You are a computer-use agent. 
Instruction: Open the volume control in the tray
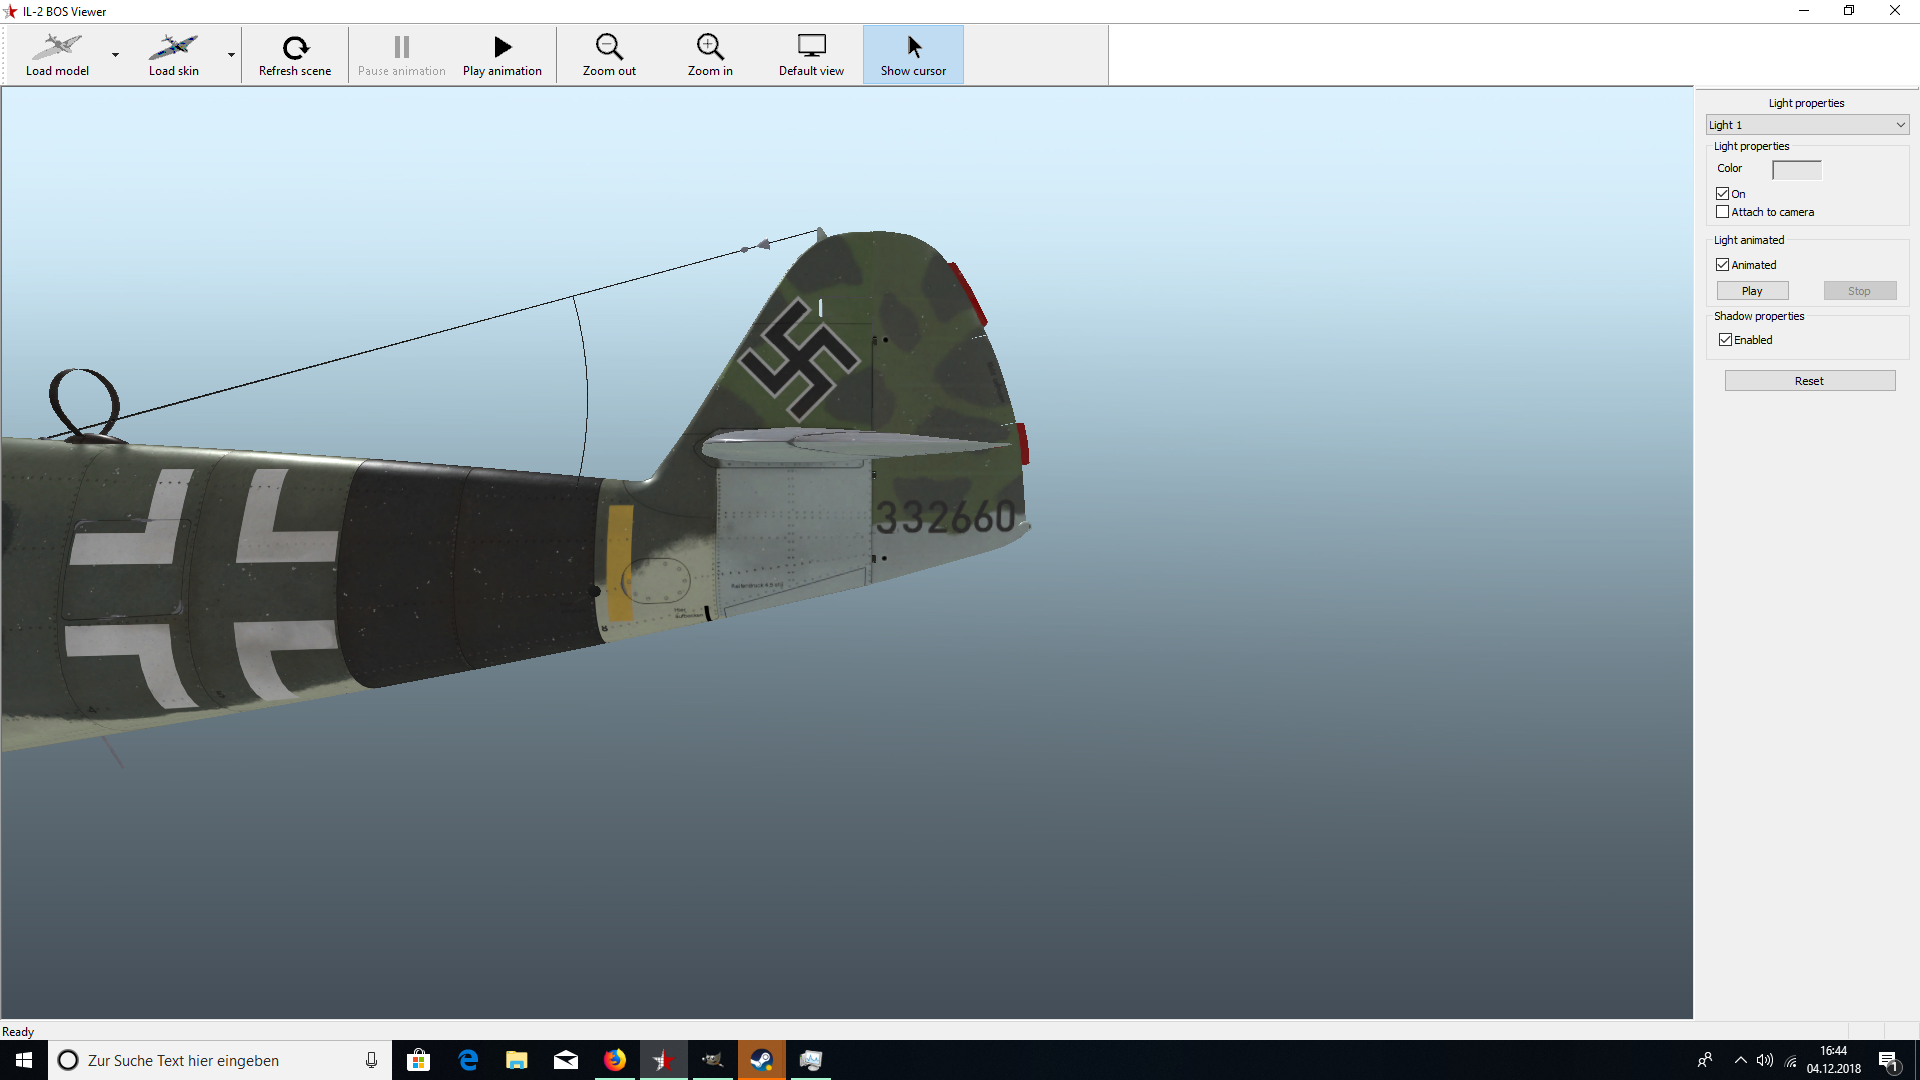1765,1060
